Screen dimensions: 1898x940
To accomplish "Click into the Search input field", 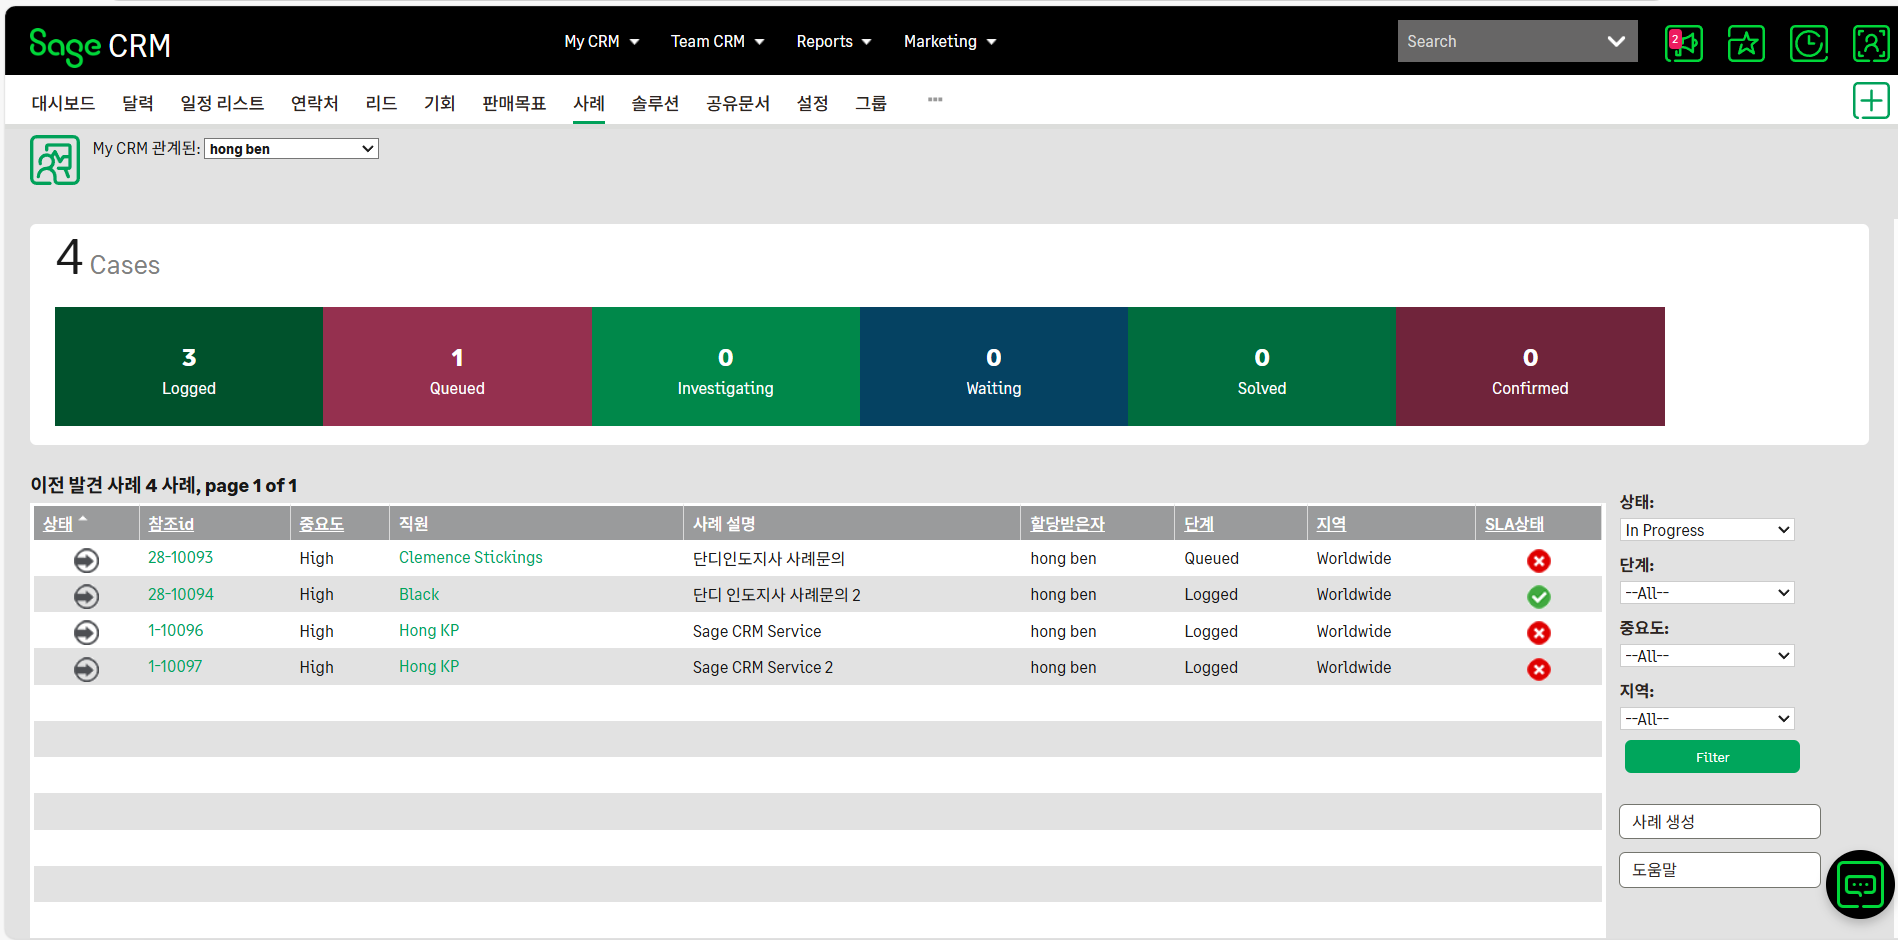I will pyautogui.click(x=1495, y=41).
